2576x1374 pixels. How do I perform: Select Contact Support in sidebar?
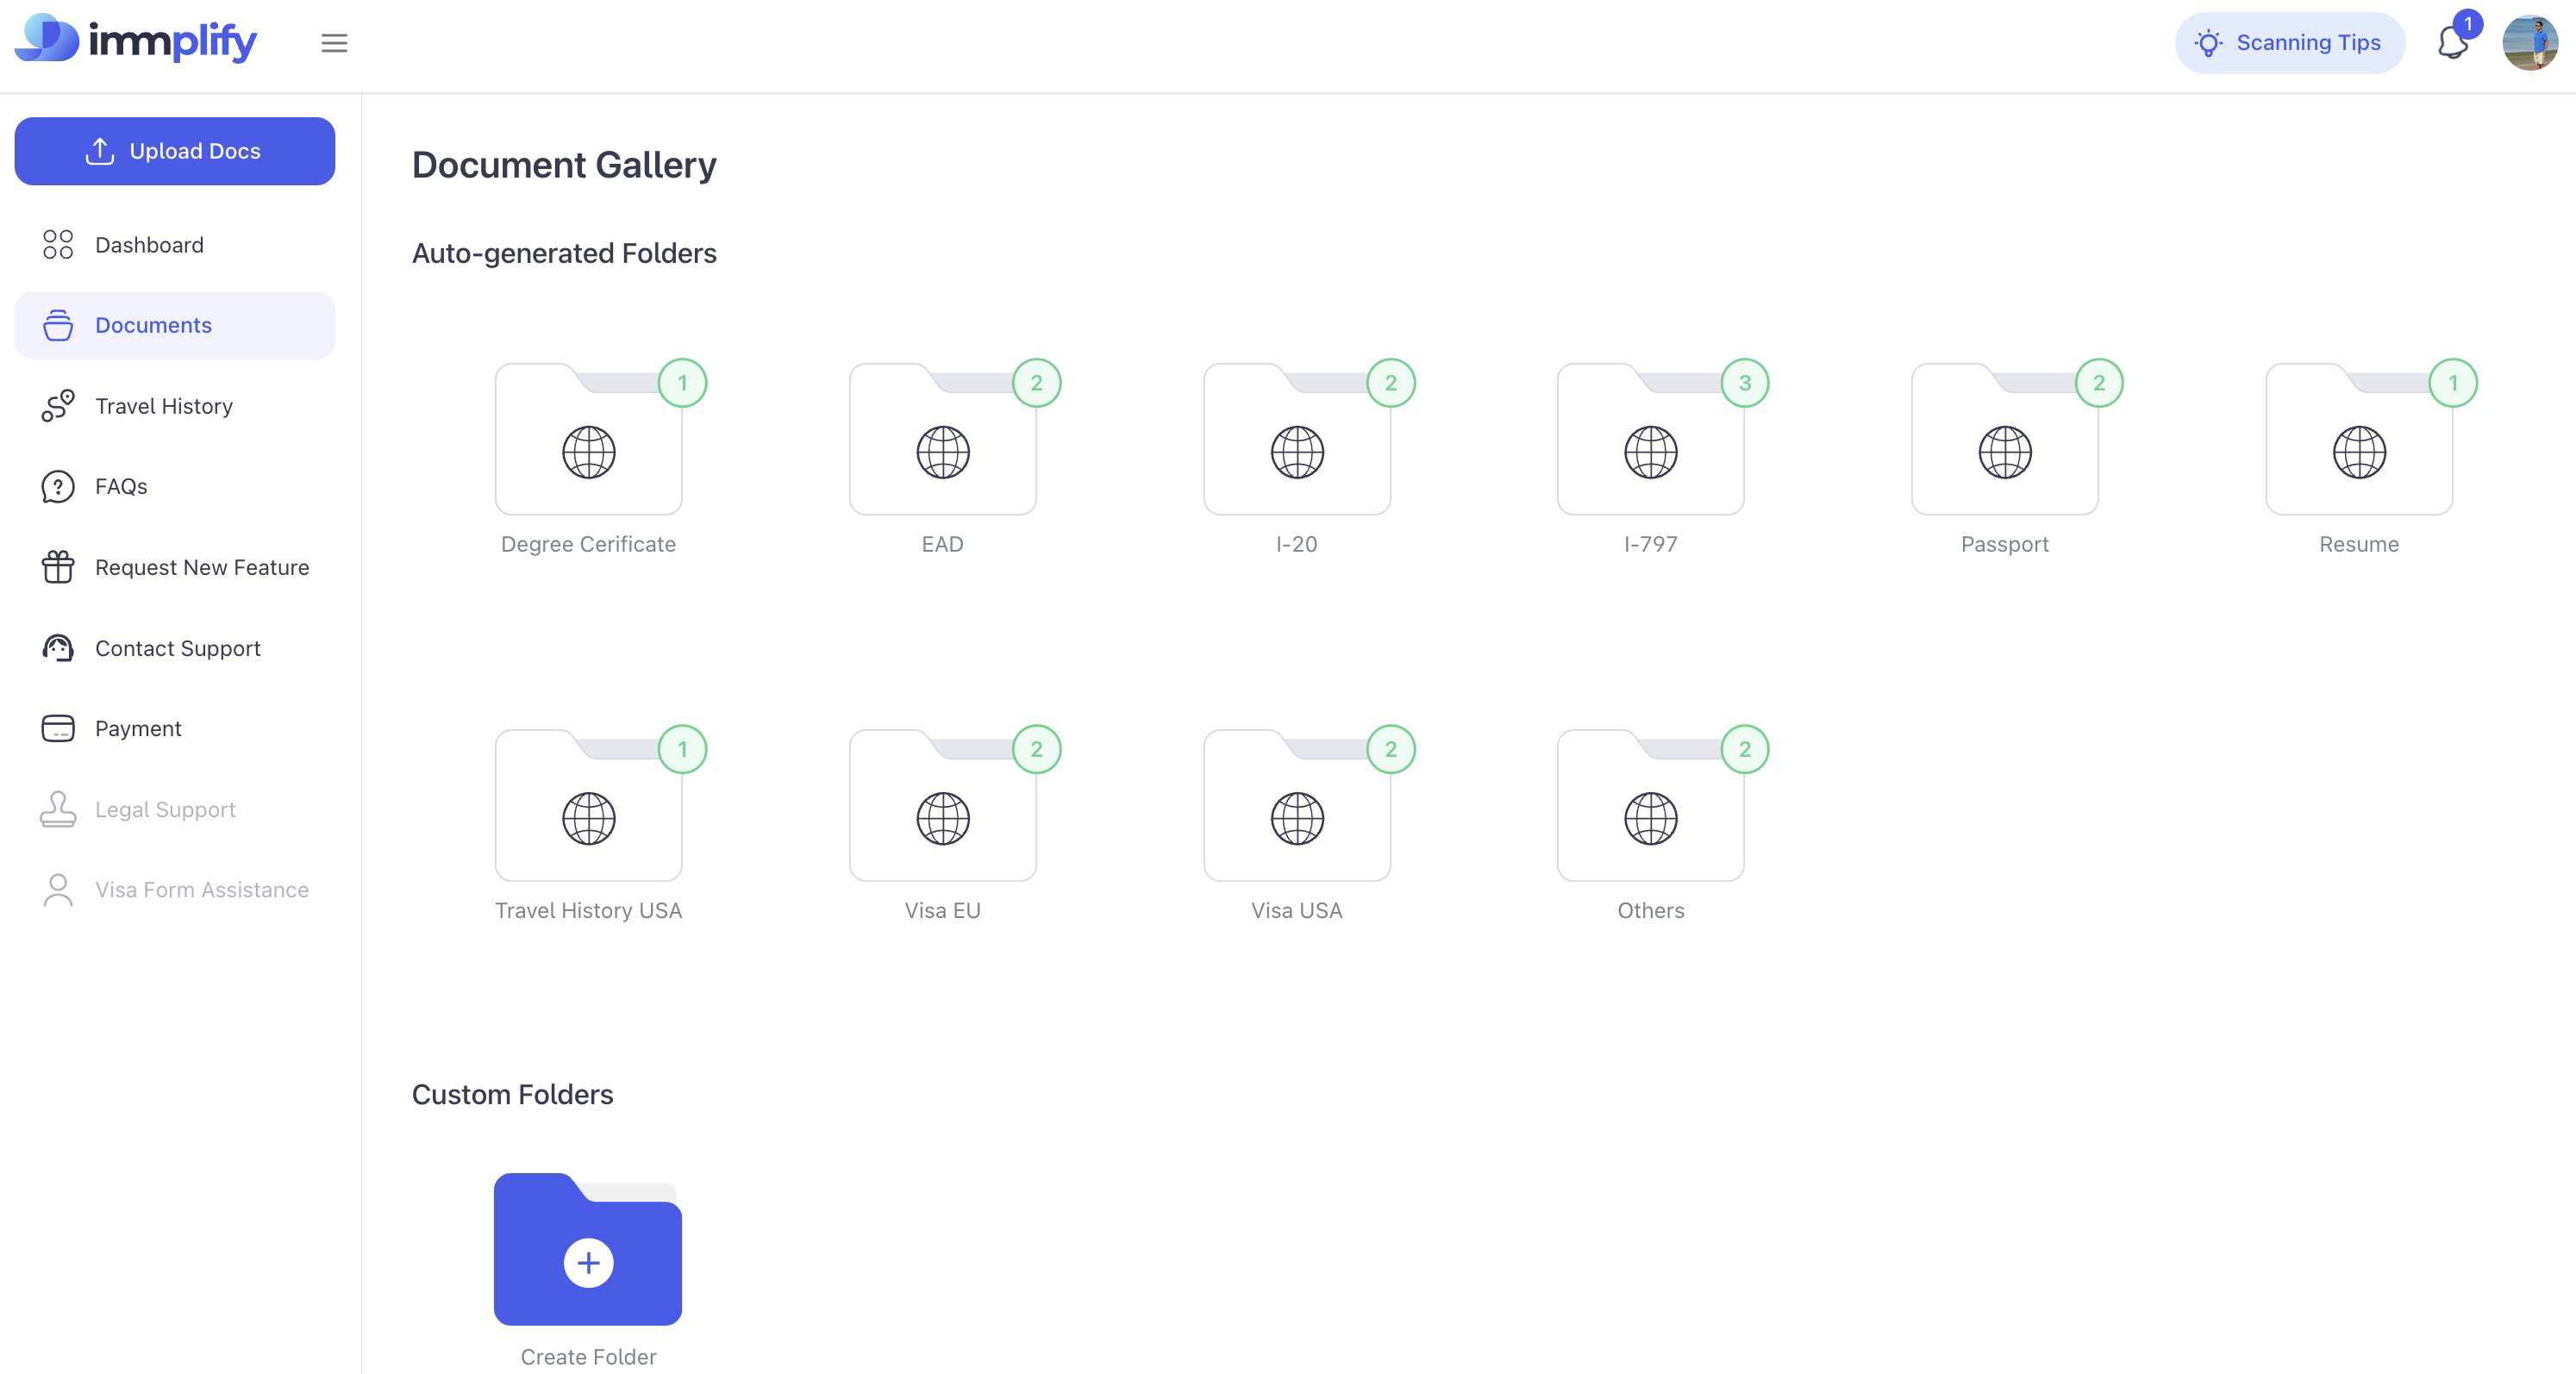(178, 648)
